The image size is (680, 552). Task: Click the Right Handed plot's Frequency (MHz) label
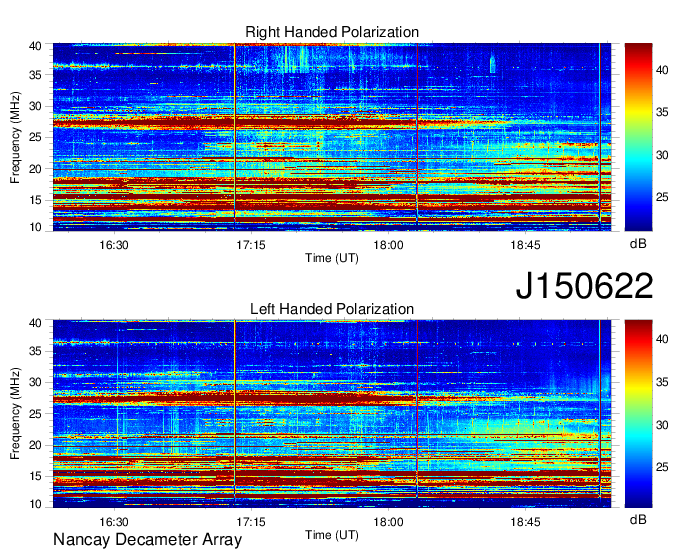point(15,137)
